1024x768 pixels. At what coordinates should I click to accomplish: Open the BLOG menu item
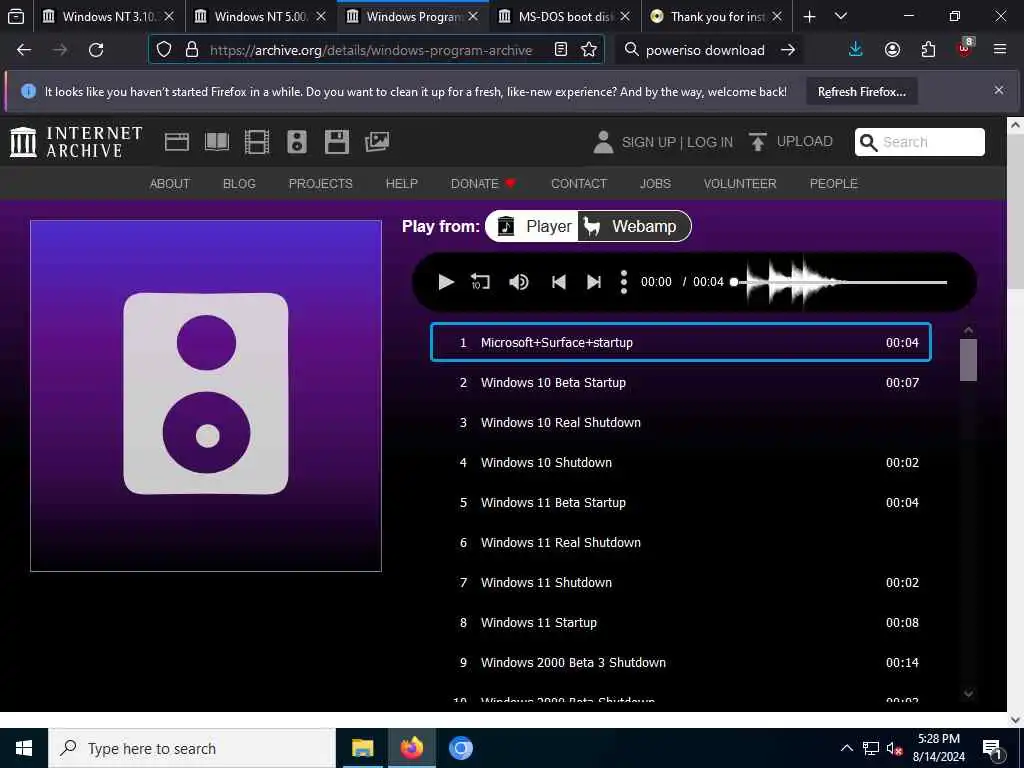[239, 184]
